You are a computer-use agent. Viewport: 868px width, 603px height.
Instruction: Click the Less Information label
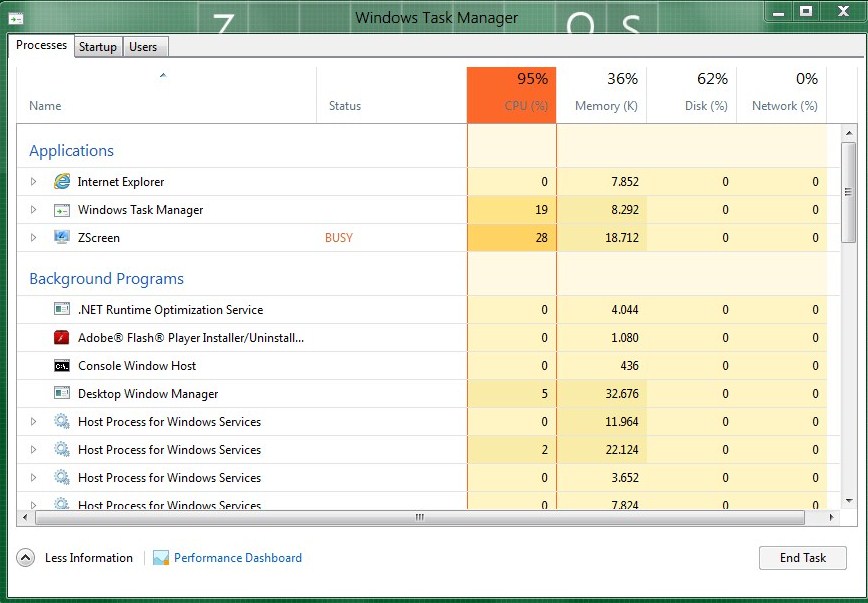89,558
